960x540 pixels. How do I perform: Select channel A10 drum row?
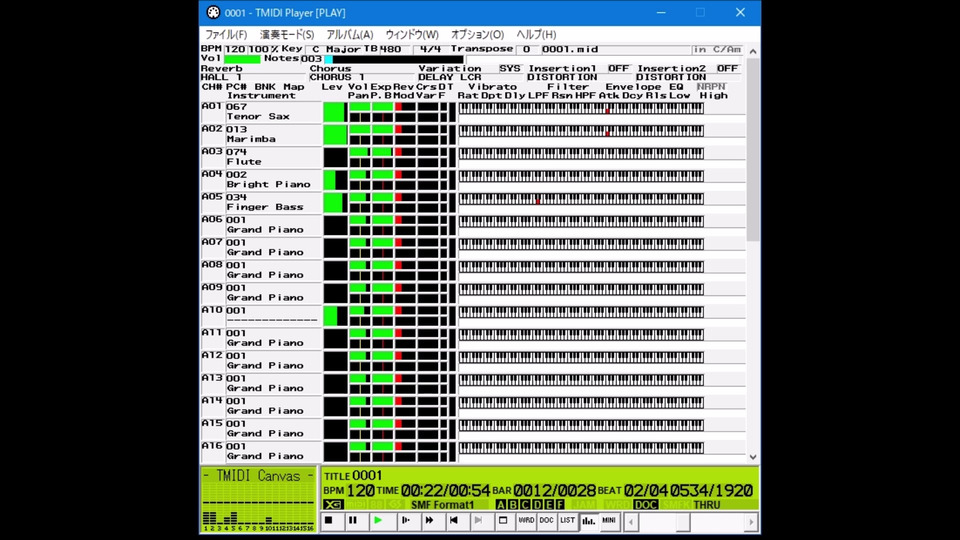pos(261,315)
